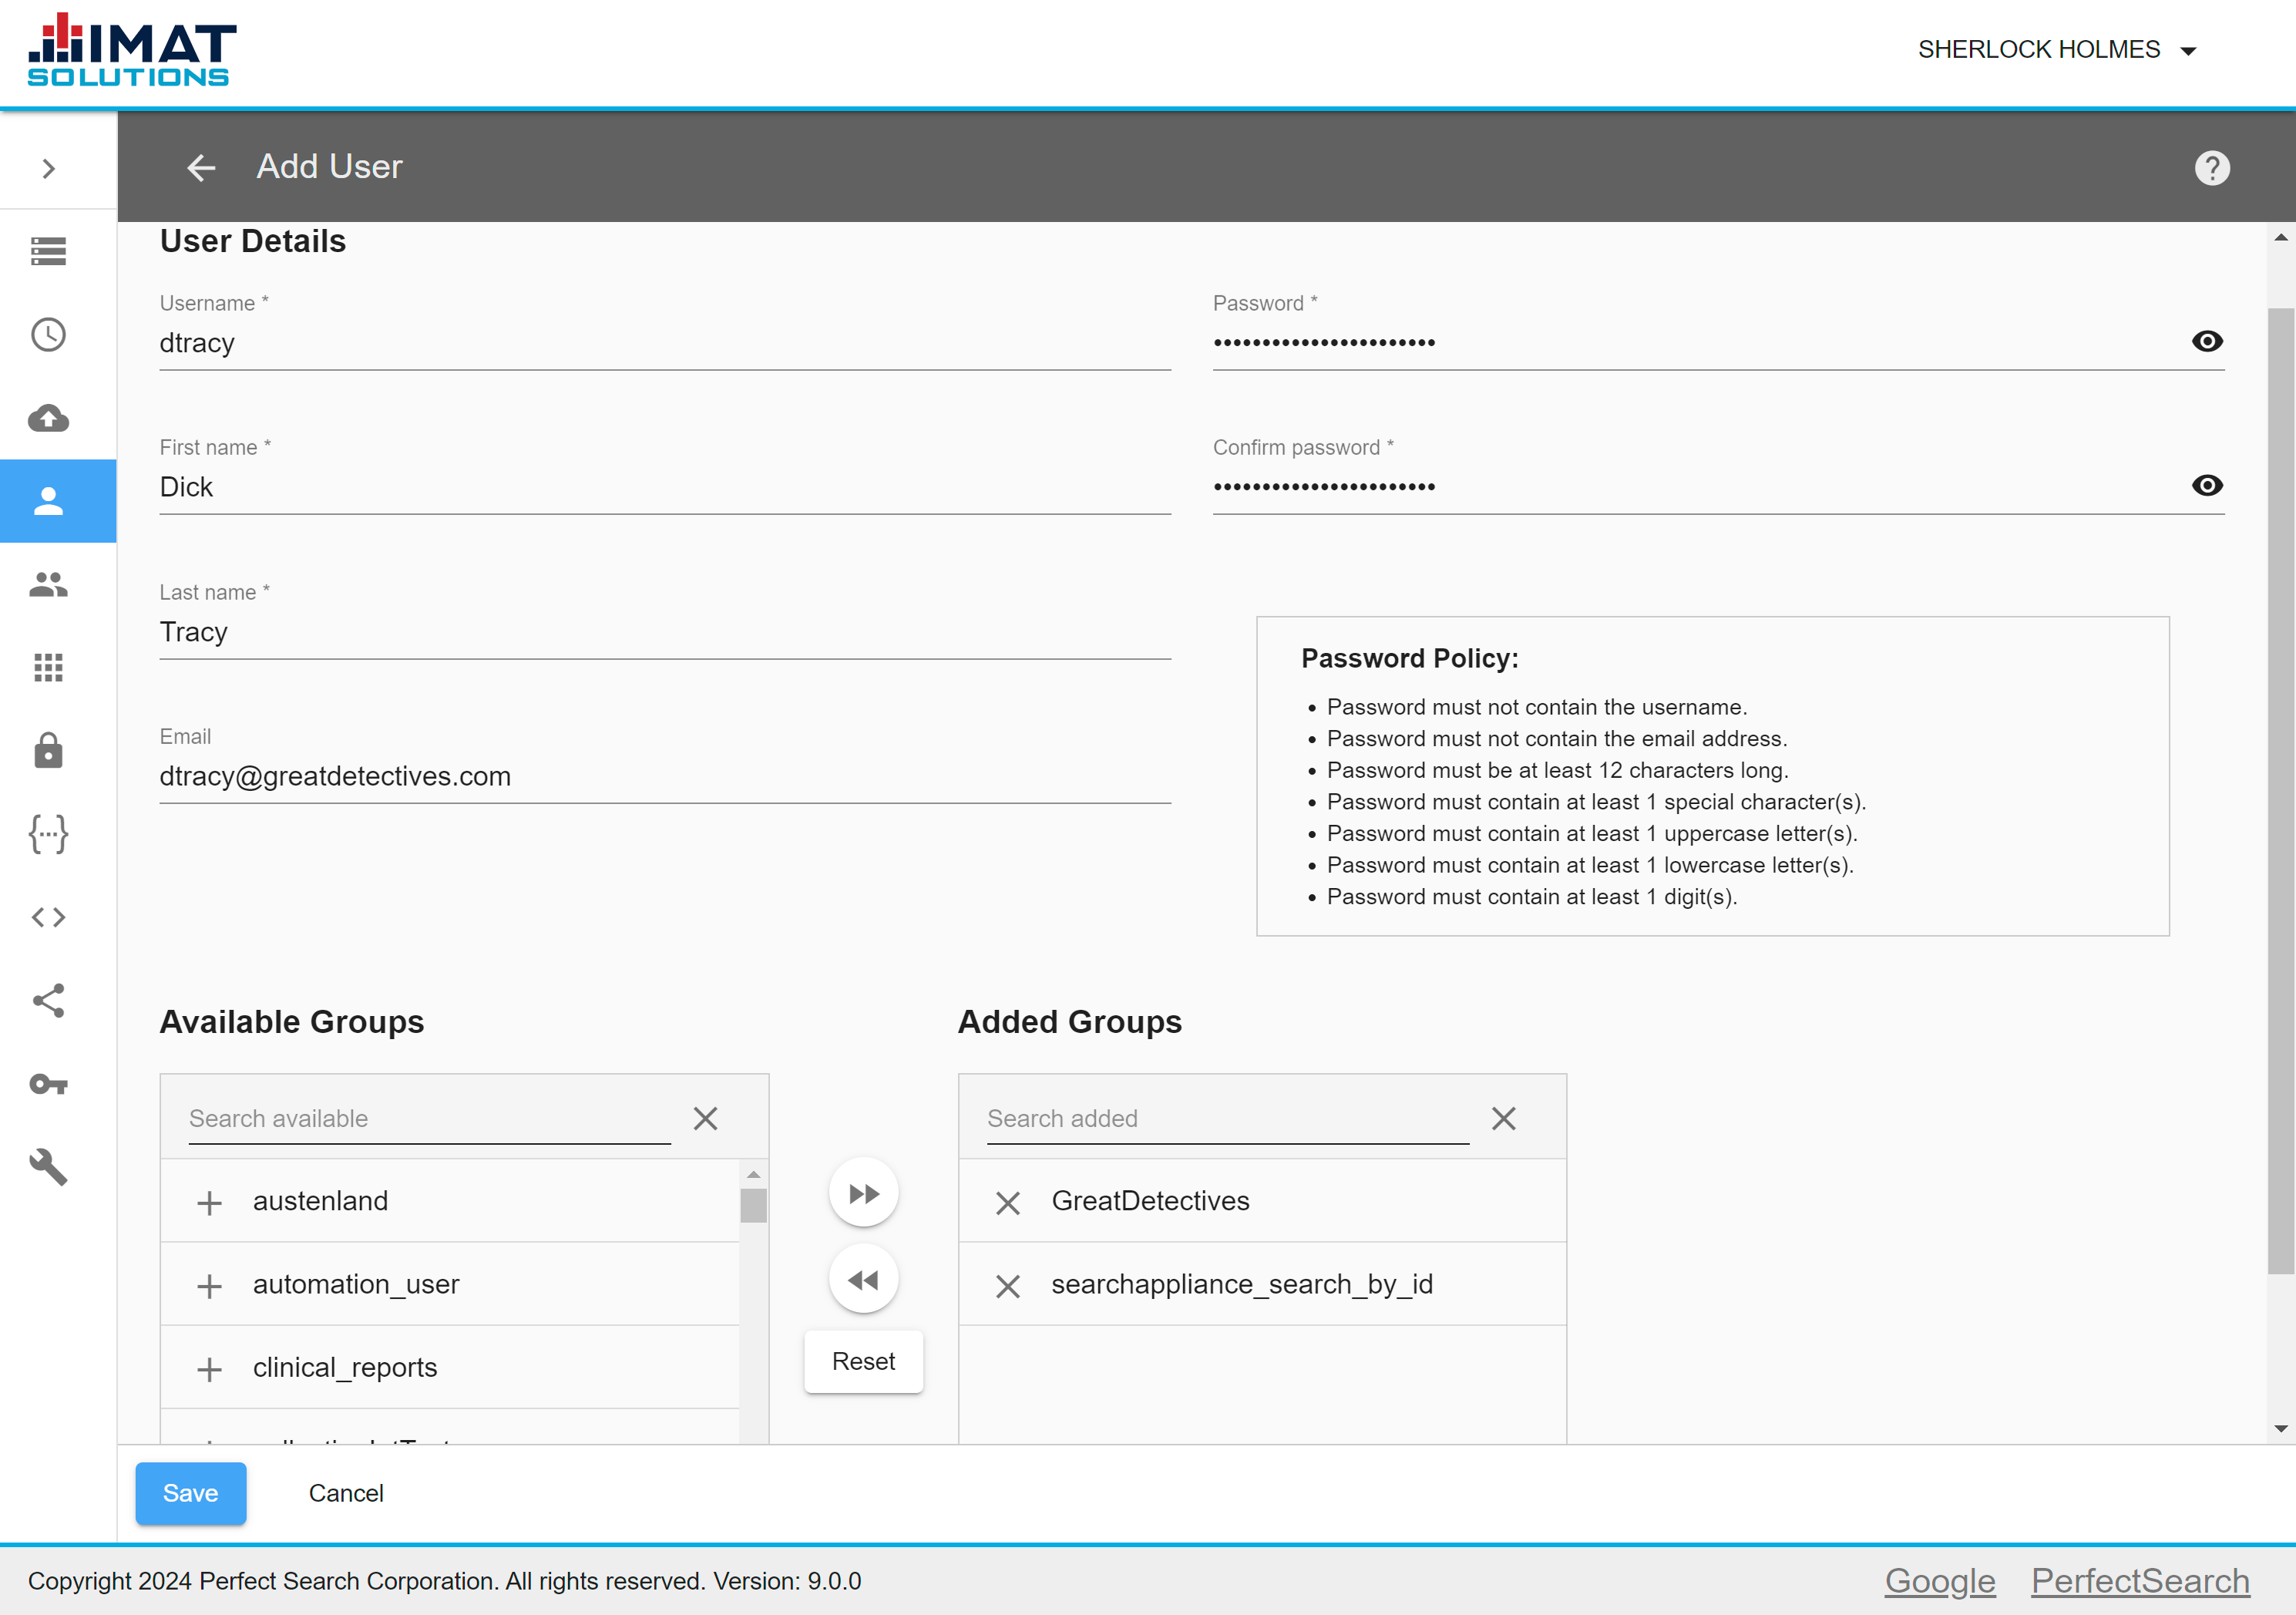The height and width of the screenshot is (1615, 2296).
Task: Add the clinical_reports group
Action: [x=209, y=1369]
